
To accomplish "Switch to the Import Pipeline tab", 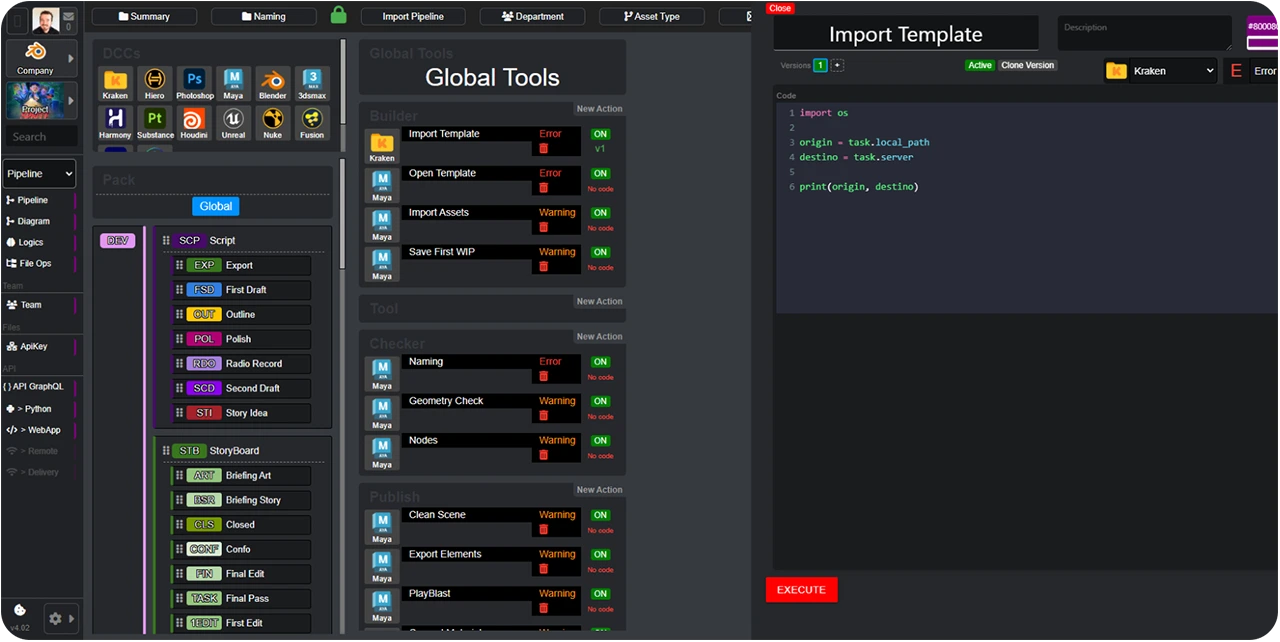I will [x=412, y=17].
